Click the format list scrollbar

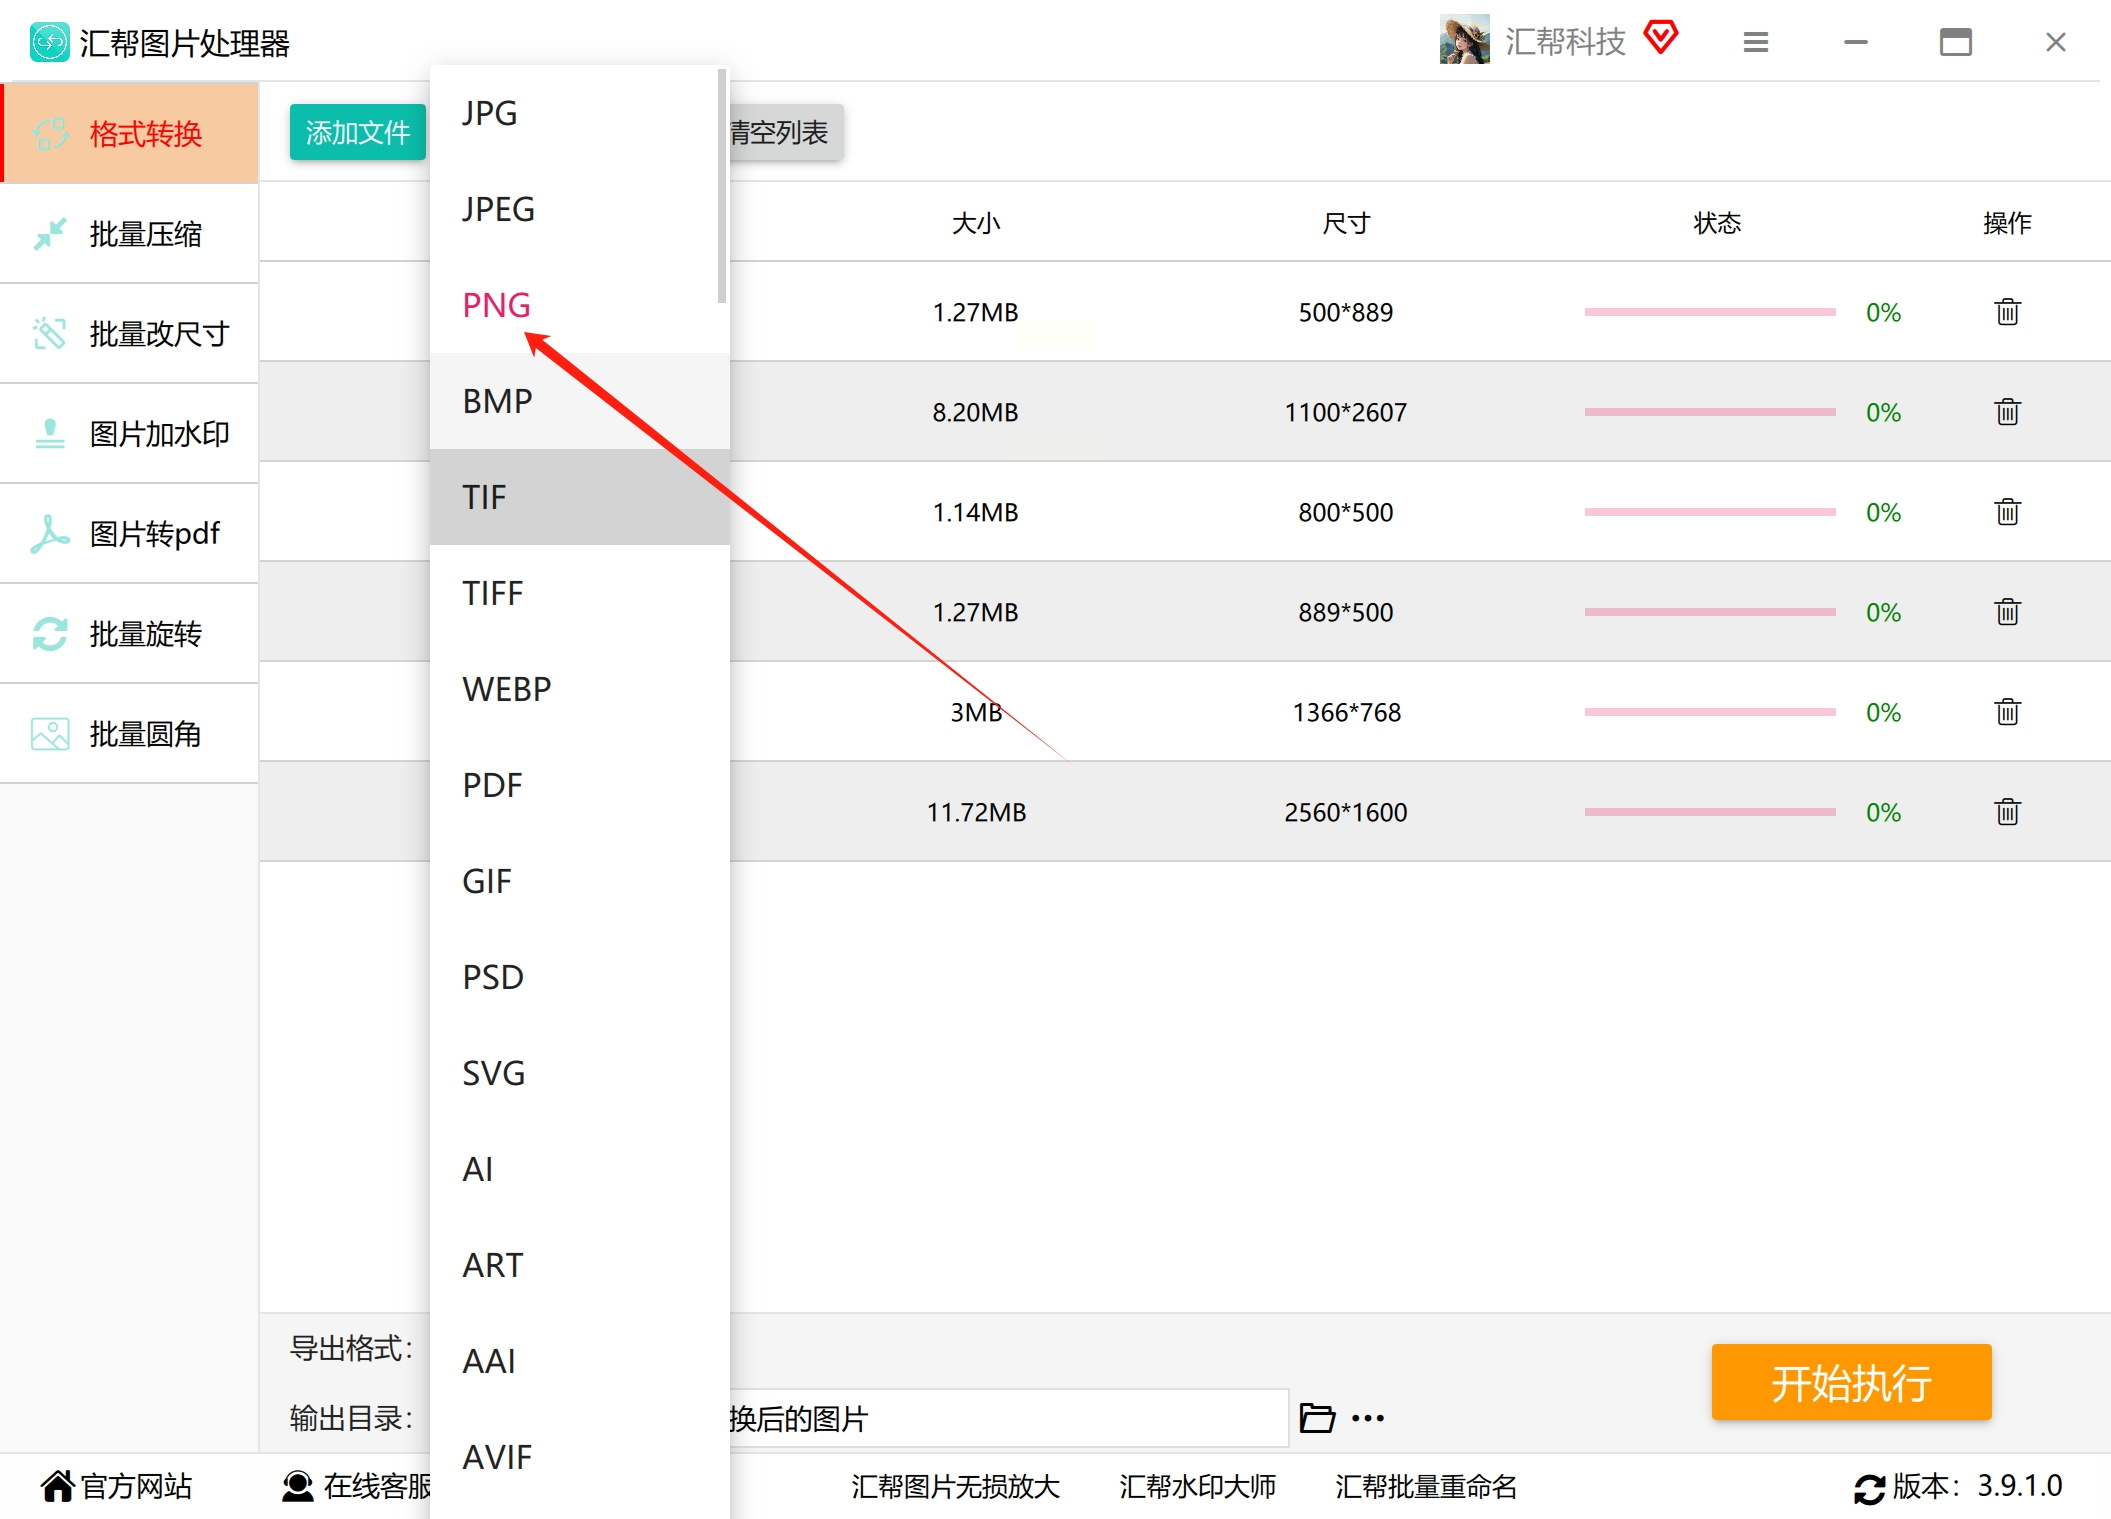pos(722,185)
